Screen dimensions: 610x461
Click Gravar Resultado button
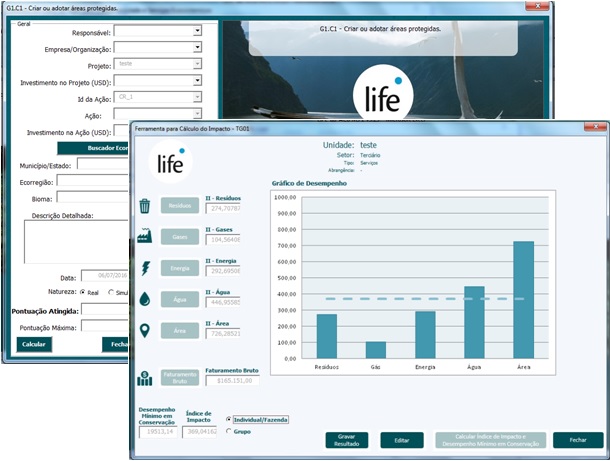click(x=347, y=440)
